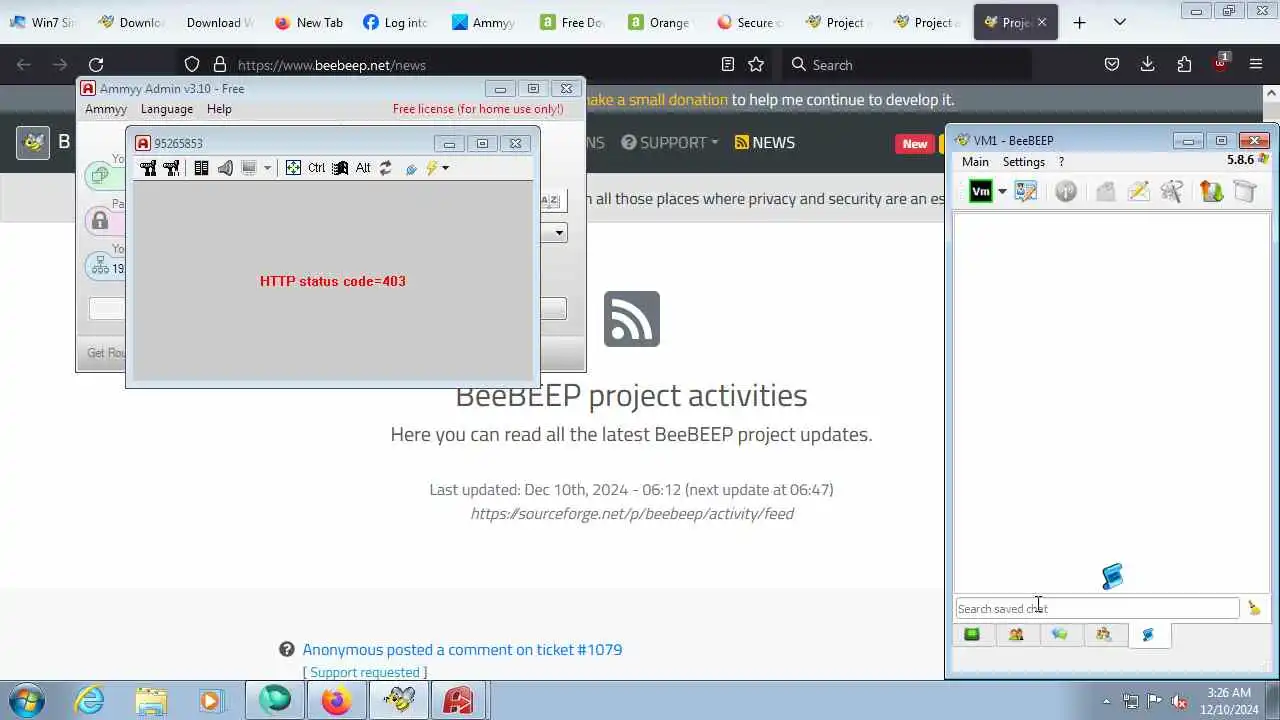Switch to the Ammyy browser tab
The image size is (1280, 720).
click(x=484, y=22)
